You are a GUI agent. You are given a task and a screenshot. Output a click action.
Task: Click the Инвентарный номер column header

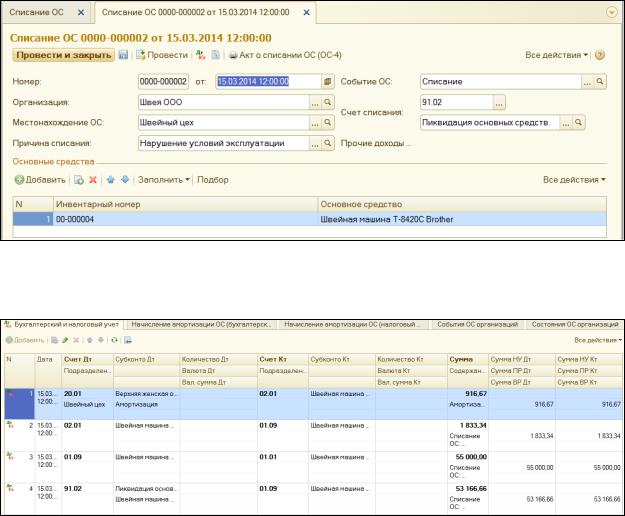[185, 204]
